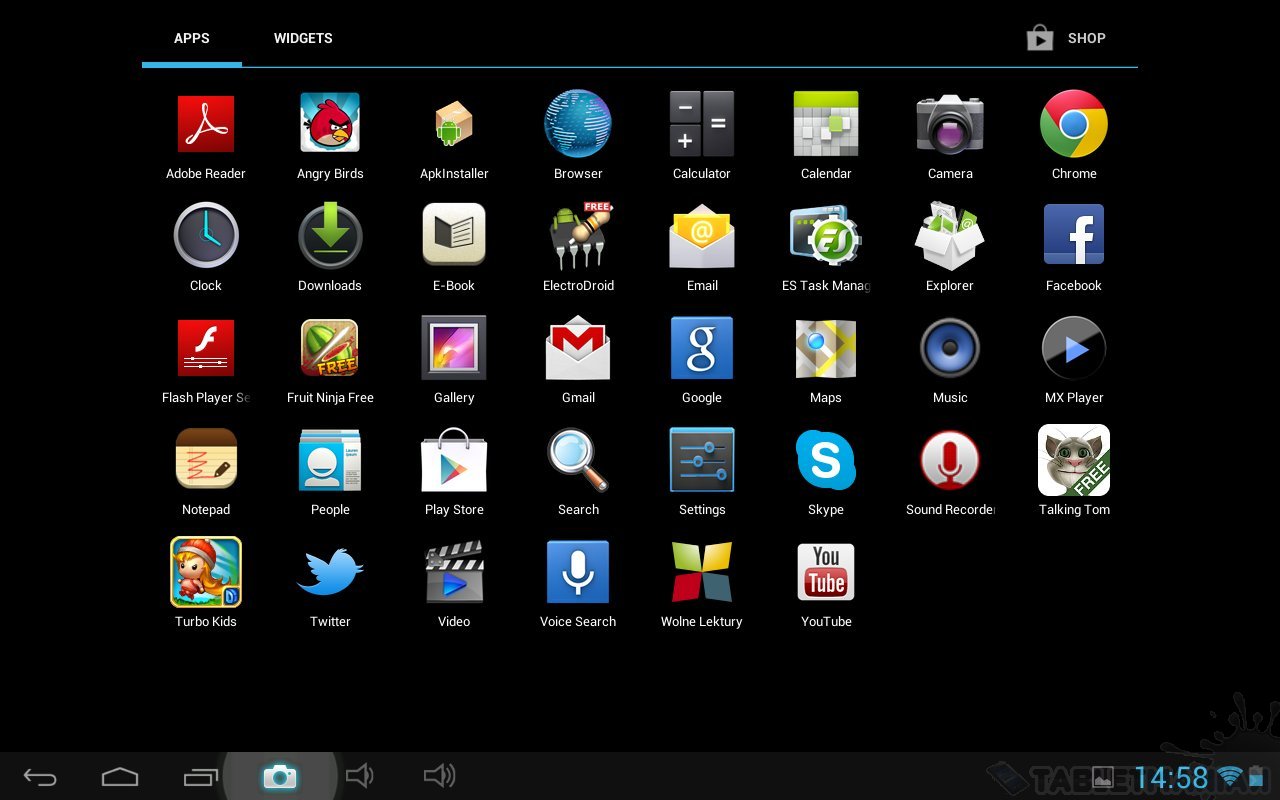This screenshot has width=1280, height=800.
Task: Open the Play Store app
Action: click(x=454, y=460)
